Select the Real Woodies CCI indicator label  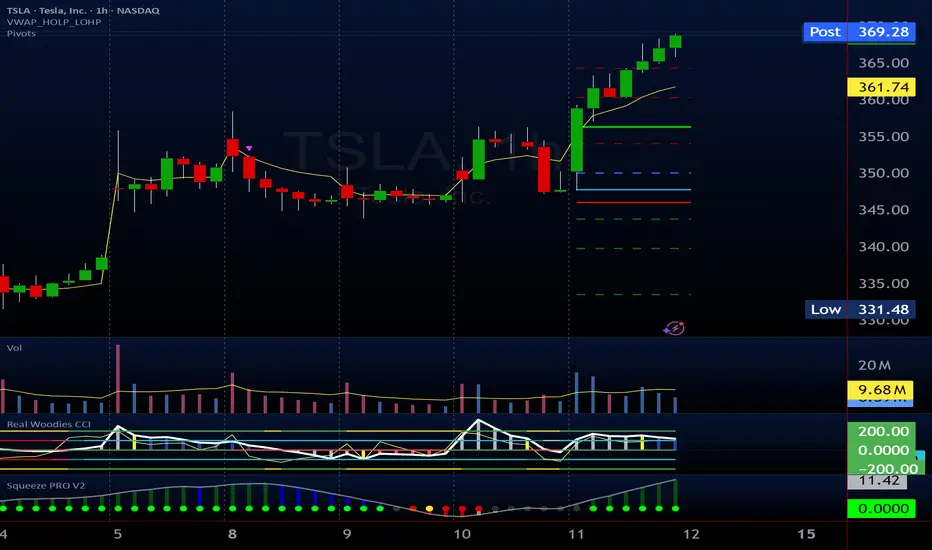49,424
